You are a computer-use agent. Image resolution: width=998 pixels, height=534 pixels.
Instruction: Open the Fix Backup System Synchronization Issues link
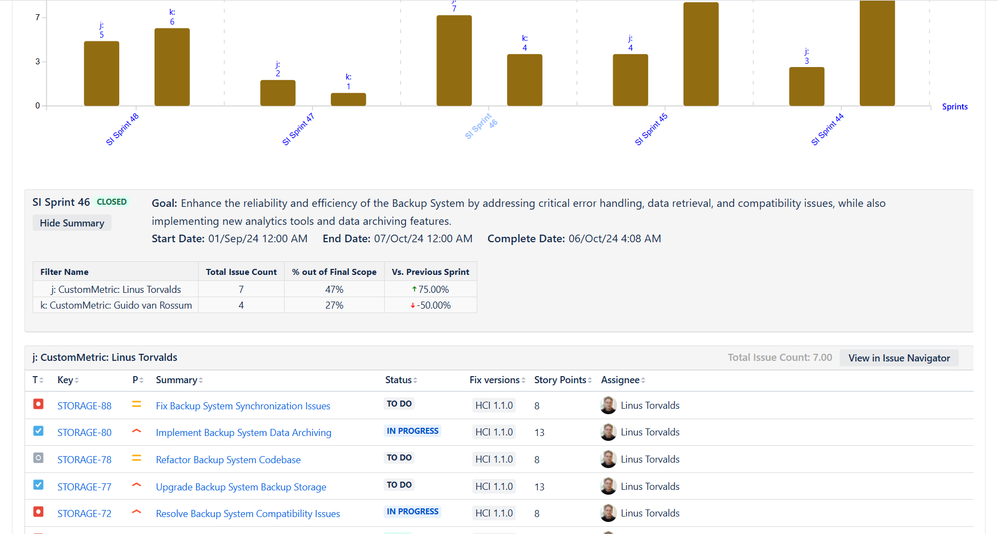click(243, 405)
